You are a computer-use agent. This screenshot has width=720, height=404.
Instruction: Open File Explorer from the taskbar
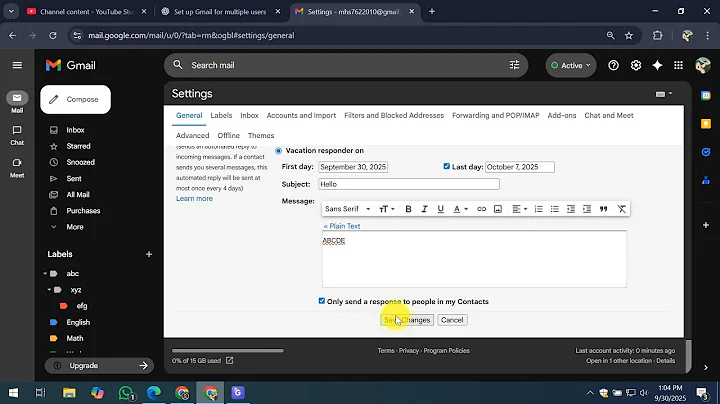tap(69, 393)
